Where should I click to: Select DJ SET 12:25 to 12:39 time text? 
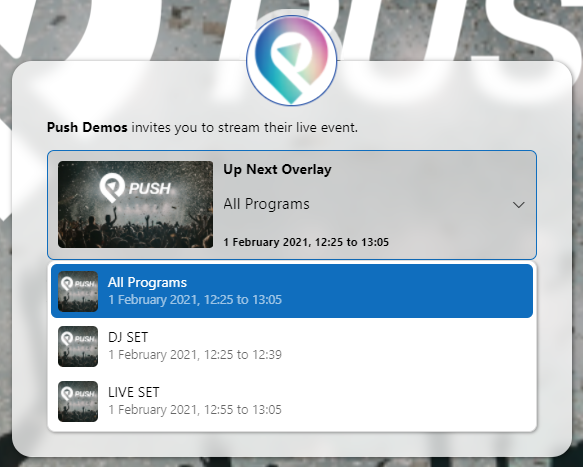pos(195,355)
